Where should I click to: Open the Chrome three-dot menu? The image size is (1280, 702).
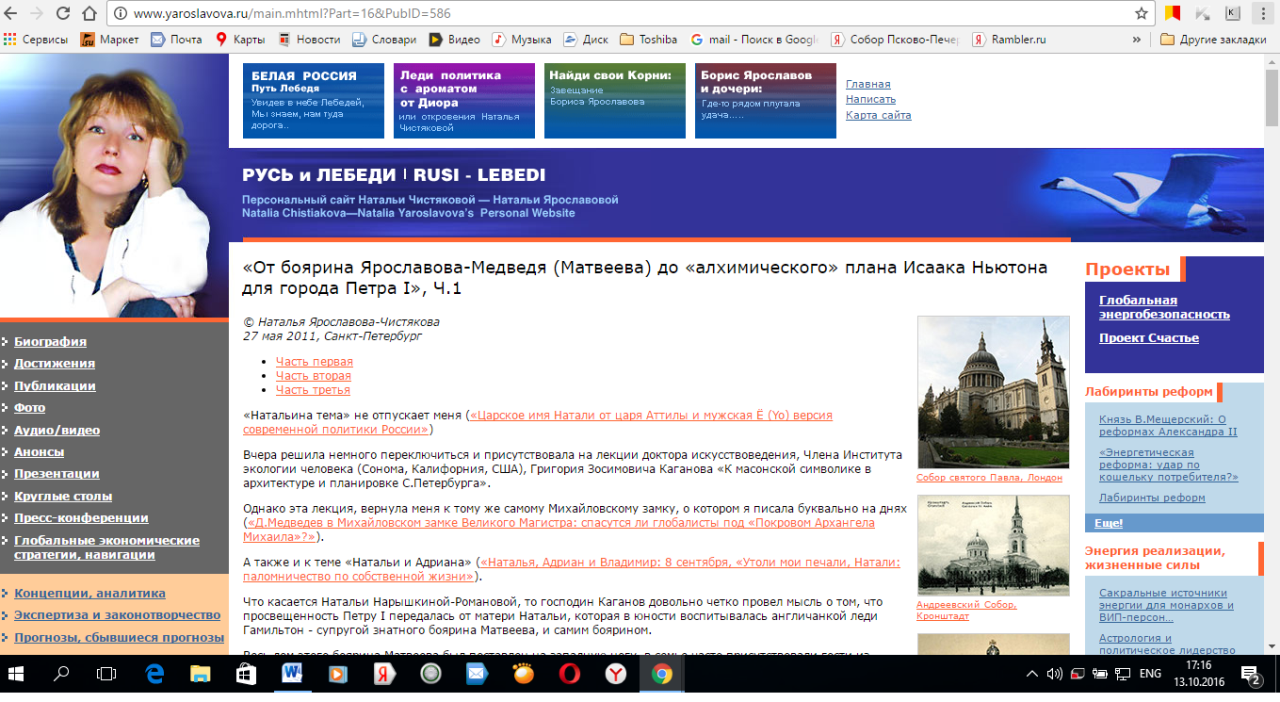pos(1264,14)
